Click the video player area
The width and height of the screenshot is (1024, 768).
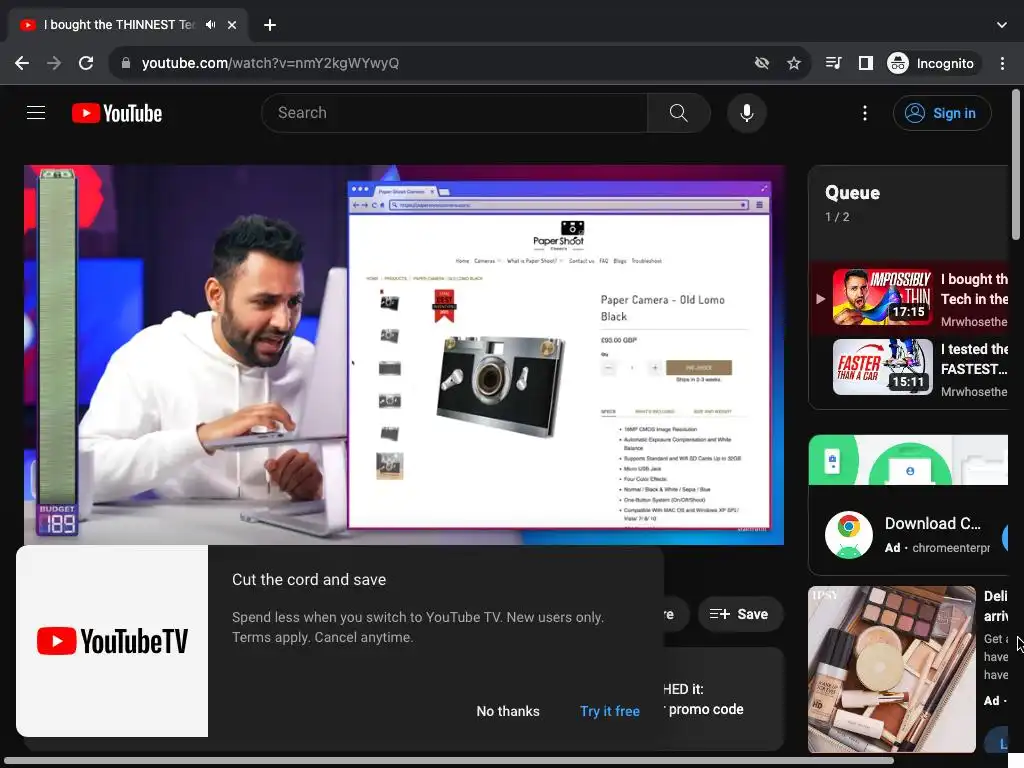tap(404, 355)
